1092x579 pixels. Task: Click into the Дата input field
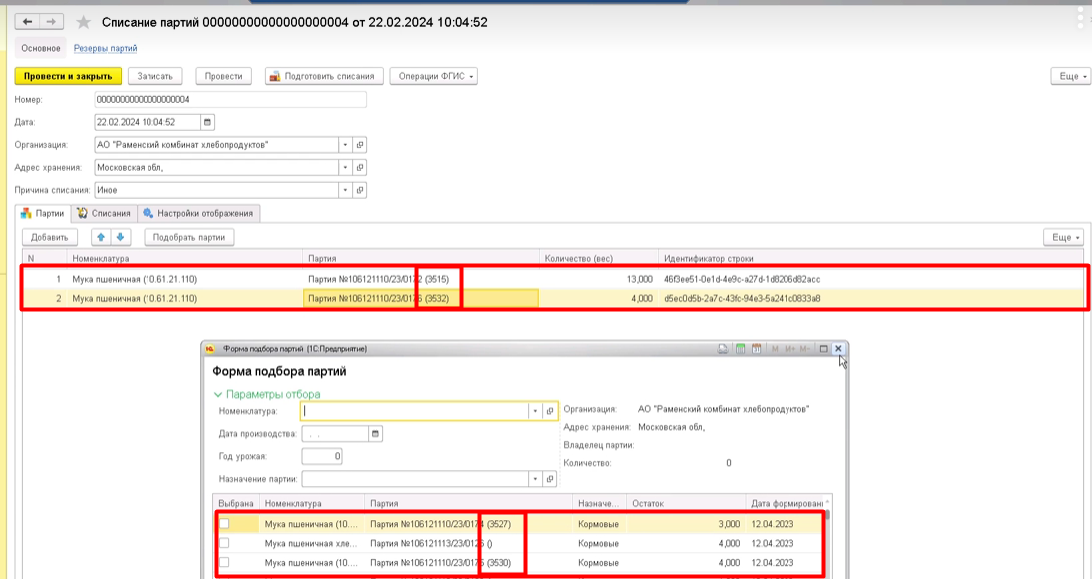pyautogui.click(x=147, y=122)
